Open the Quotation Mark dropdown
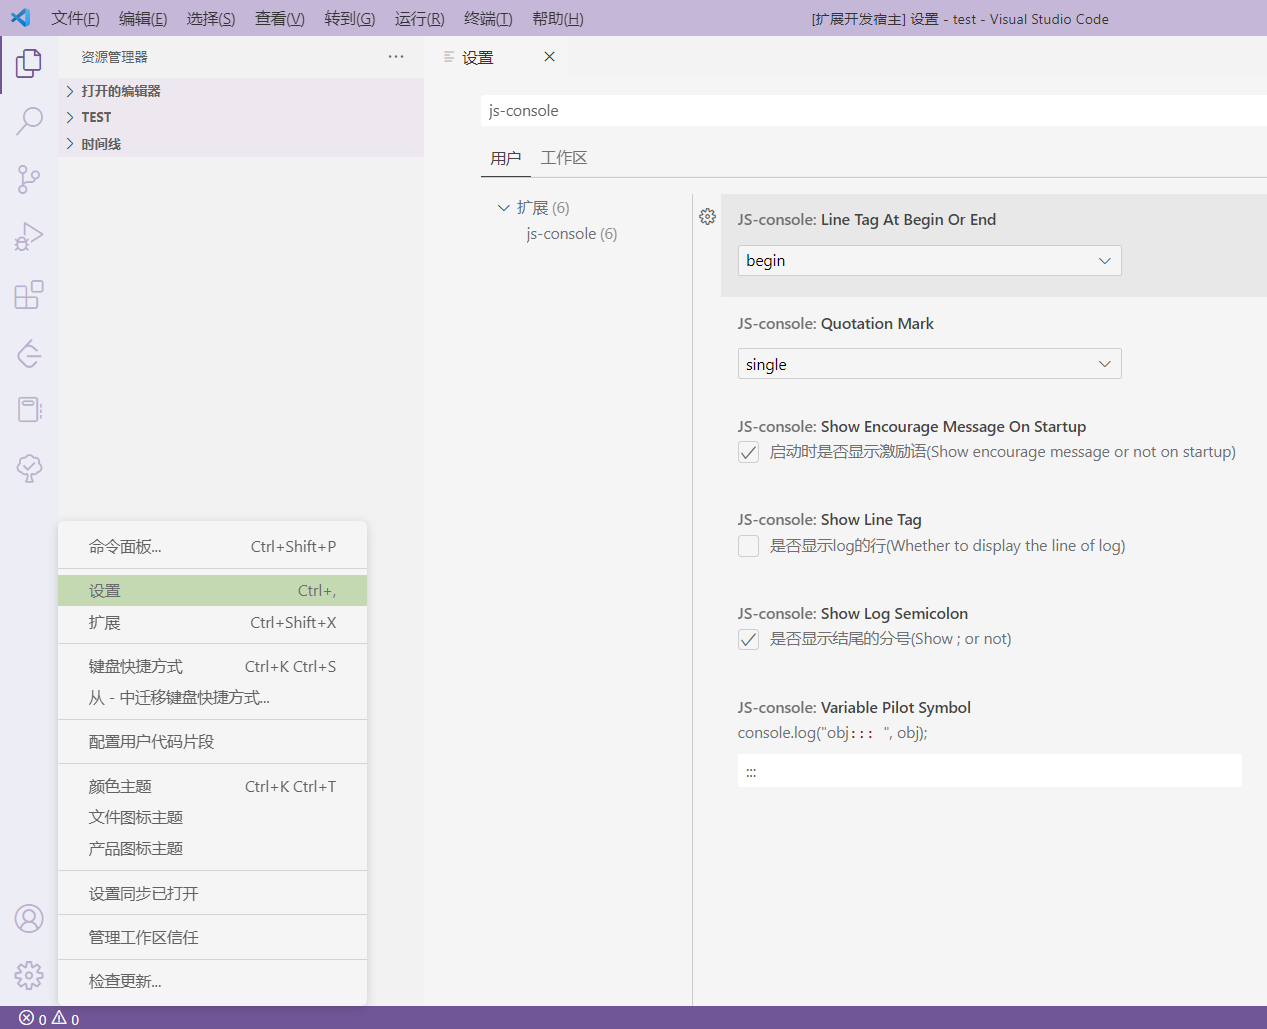Image resolution: width=1267 pixels, height=1029 pixels. pos(929,363)
